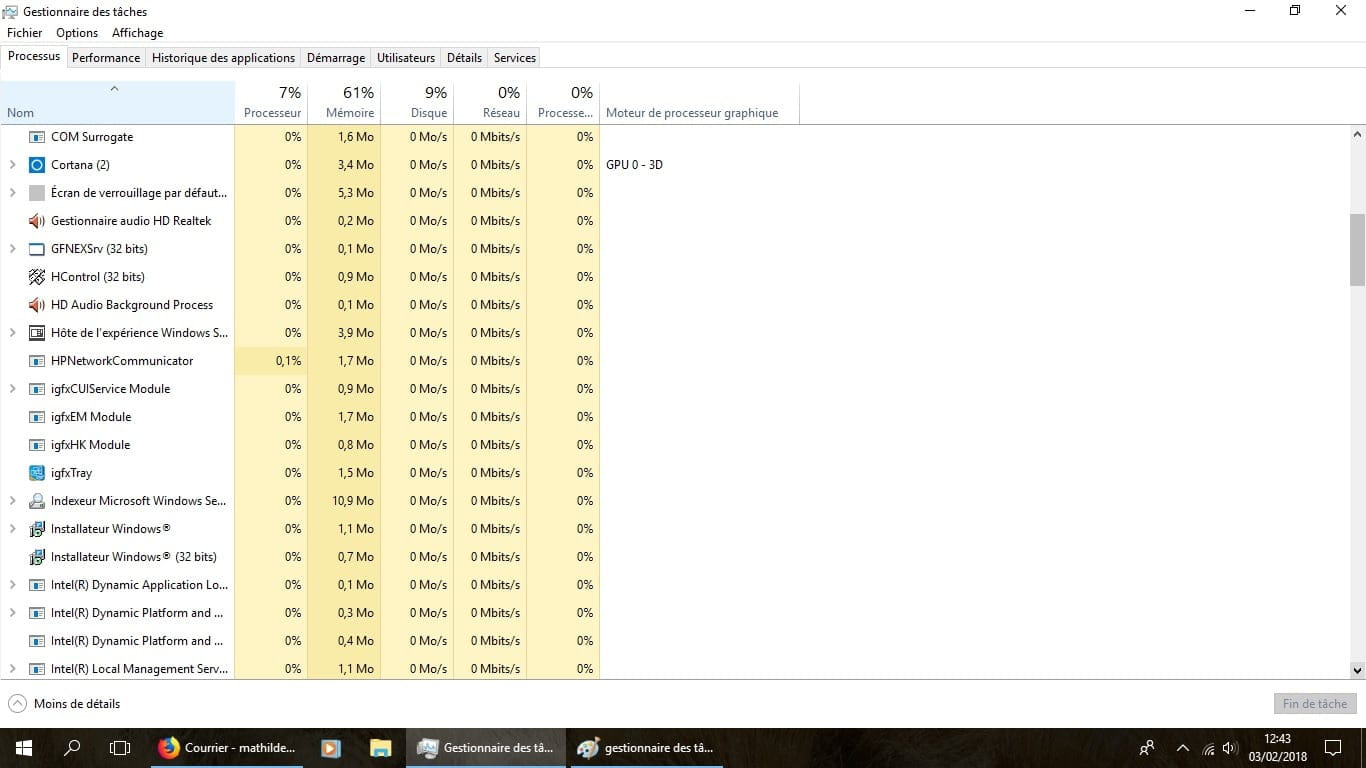This screenshot has height=768, width=1366.
Task: Expand Intel(R) Dynamic Application Loader row
Action: (13, 585)
